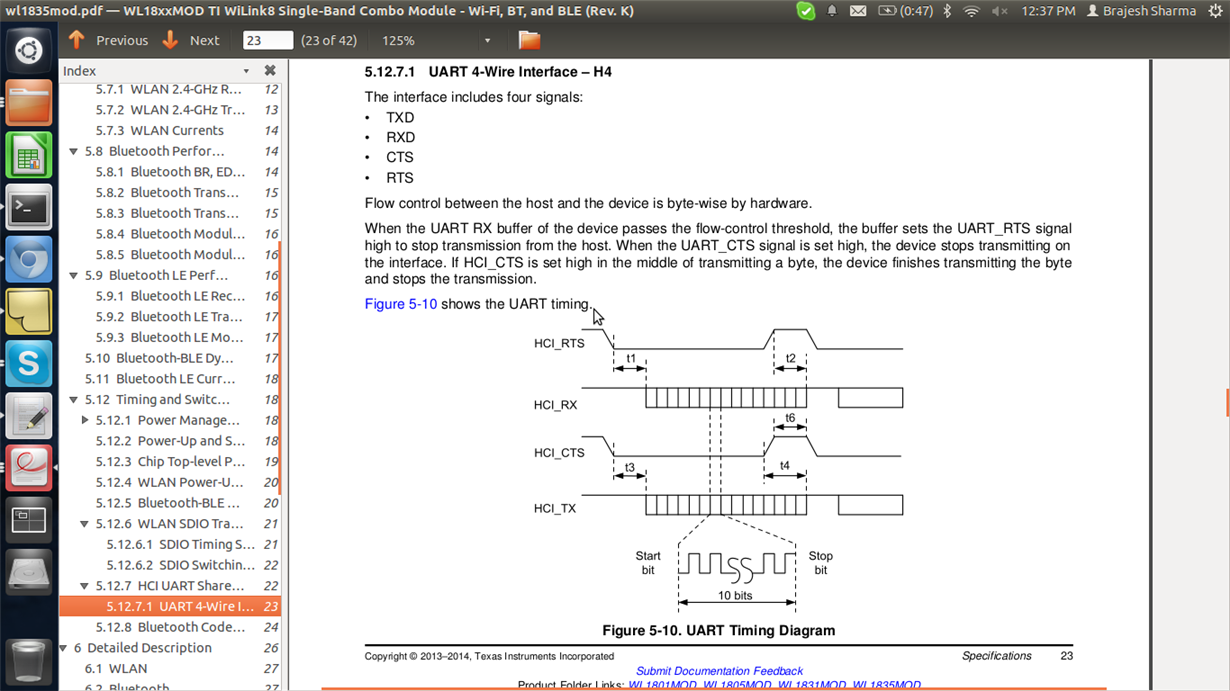The height and width of the screenshot is (691, 1230).
Task: Open a file with the folder toolbar icon
Action: 529,40
